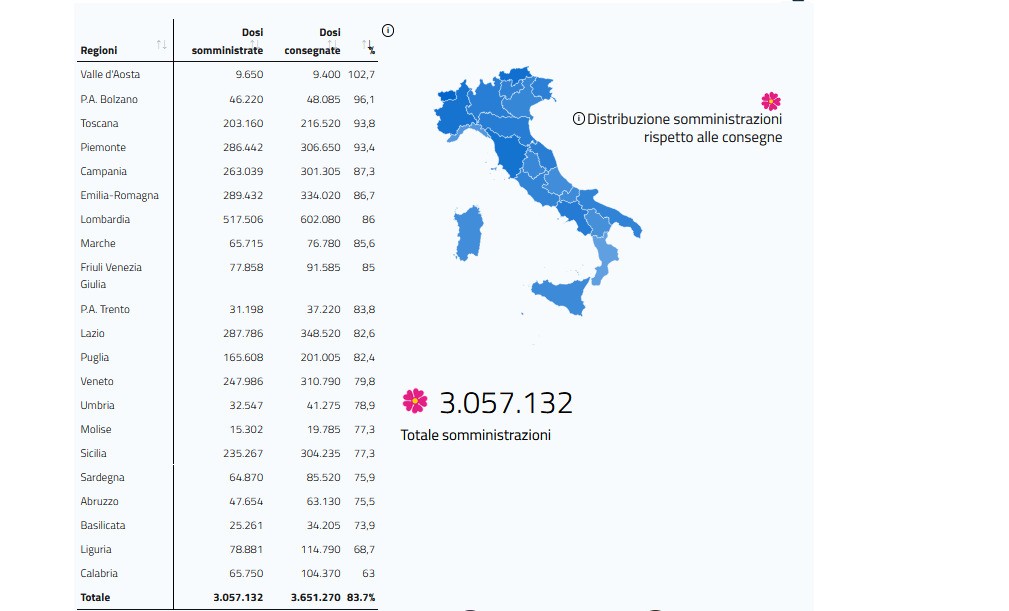The image size is (1009, 611).
Task: Click Calabria row in the table
Action: [x=227, y=574]
